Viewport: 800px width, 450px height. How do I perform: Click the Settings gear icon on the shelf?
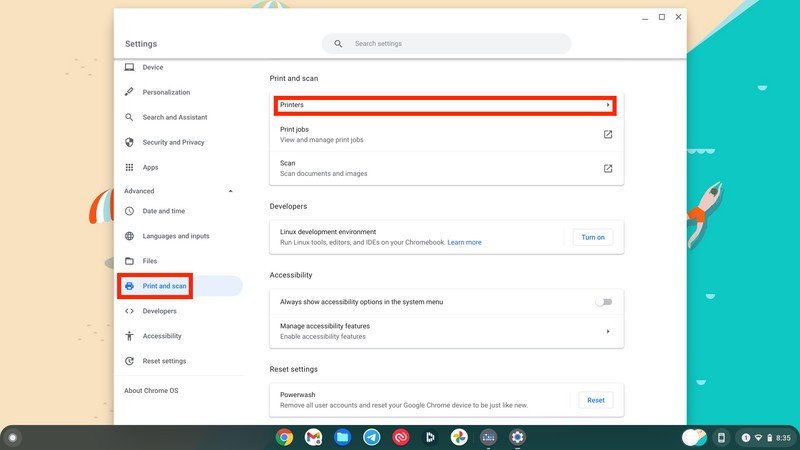tap(517, 437)
